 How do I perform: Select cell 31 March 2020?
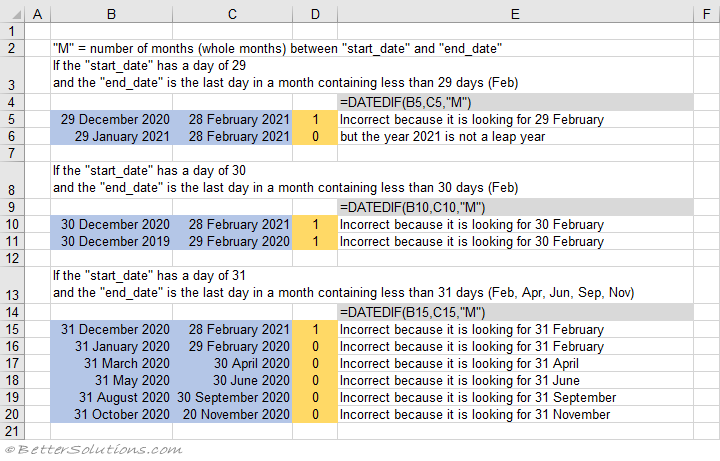coord(112,363)
